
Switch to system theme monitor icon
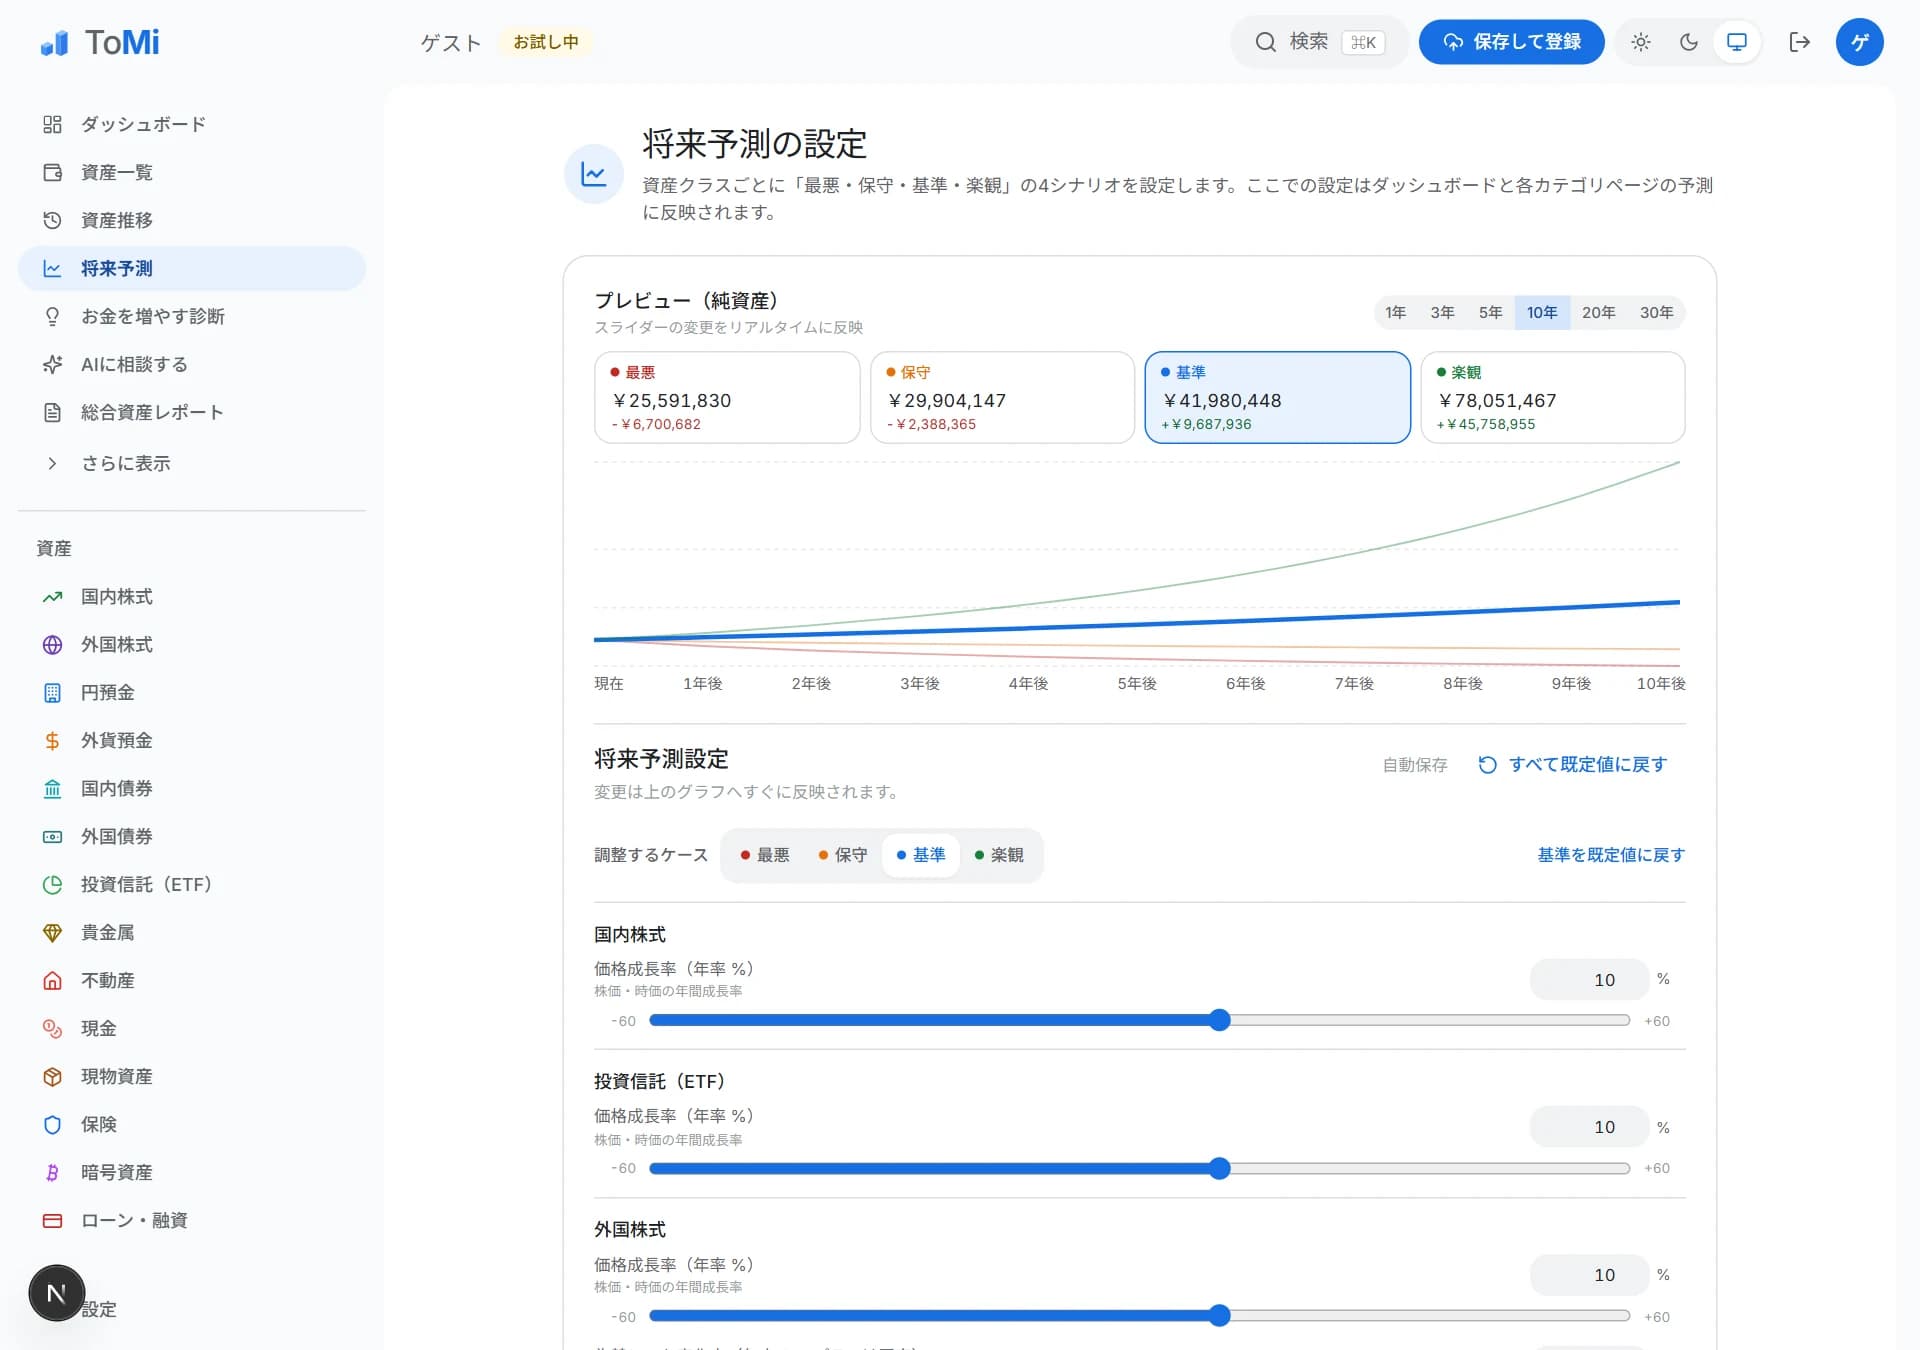pyautogui.click(x=1737, y=42)
